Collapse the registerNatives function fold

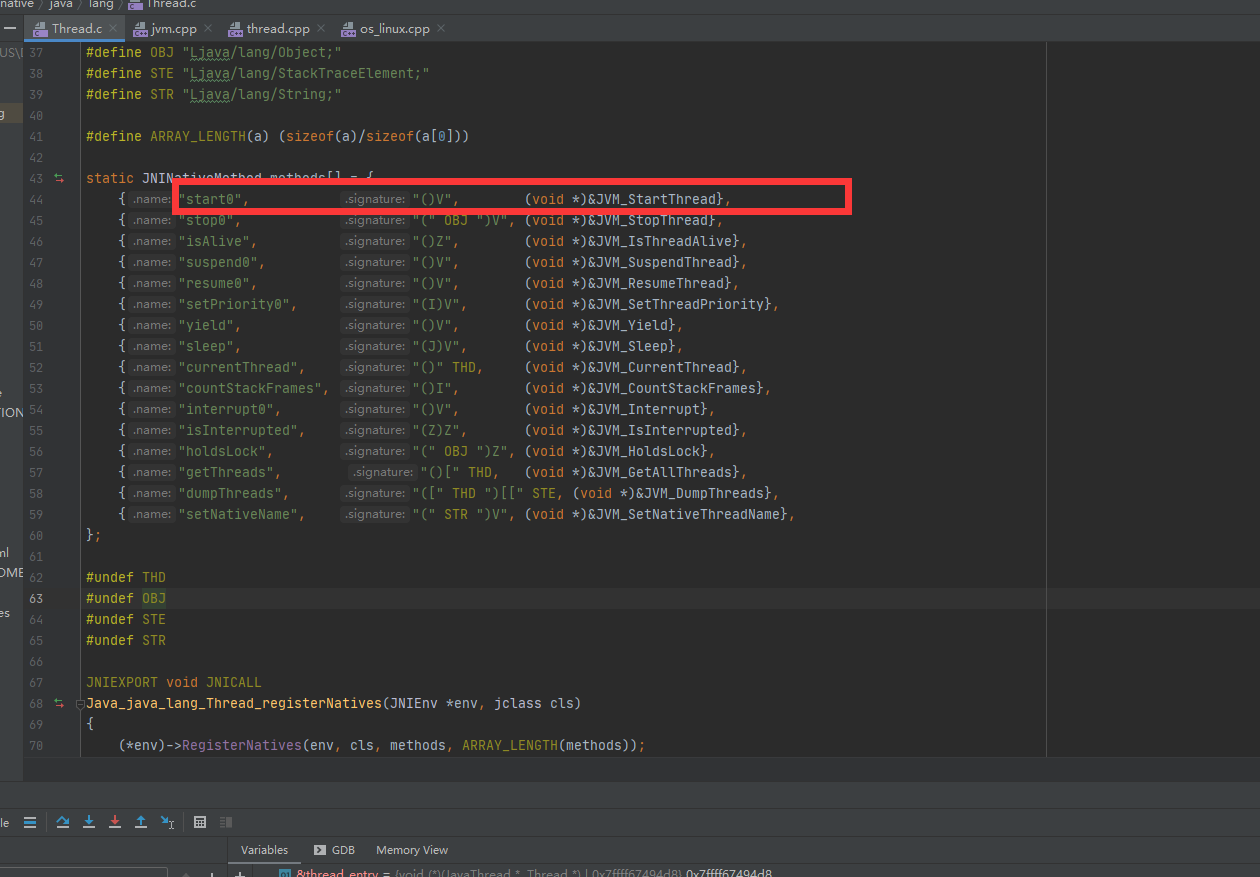[x=78, y=703]
